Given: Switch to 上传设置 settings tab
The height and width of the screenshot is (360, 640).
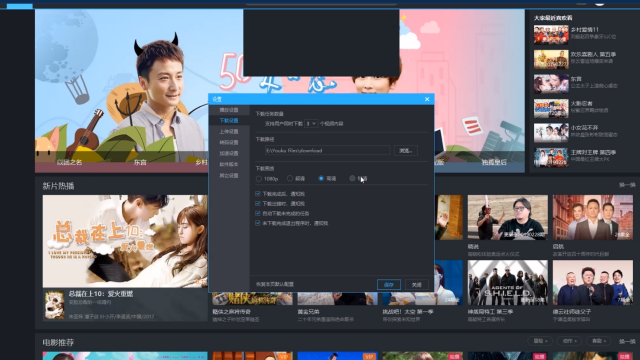Looking at the screenshot, I should (229, 131).
